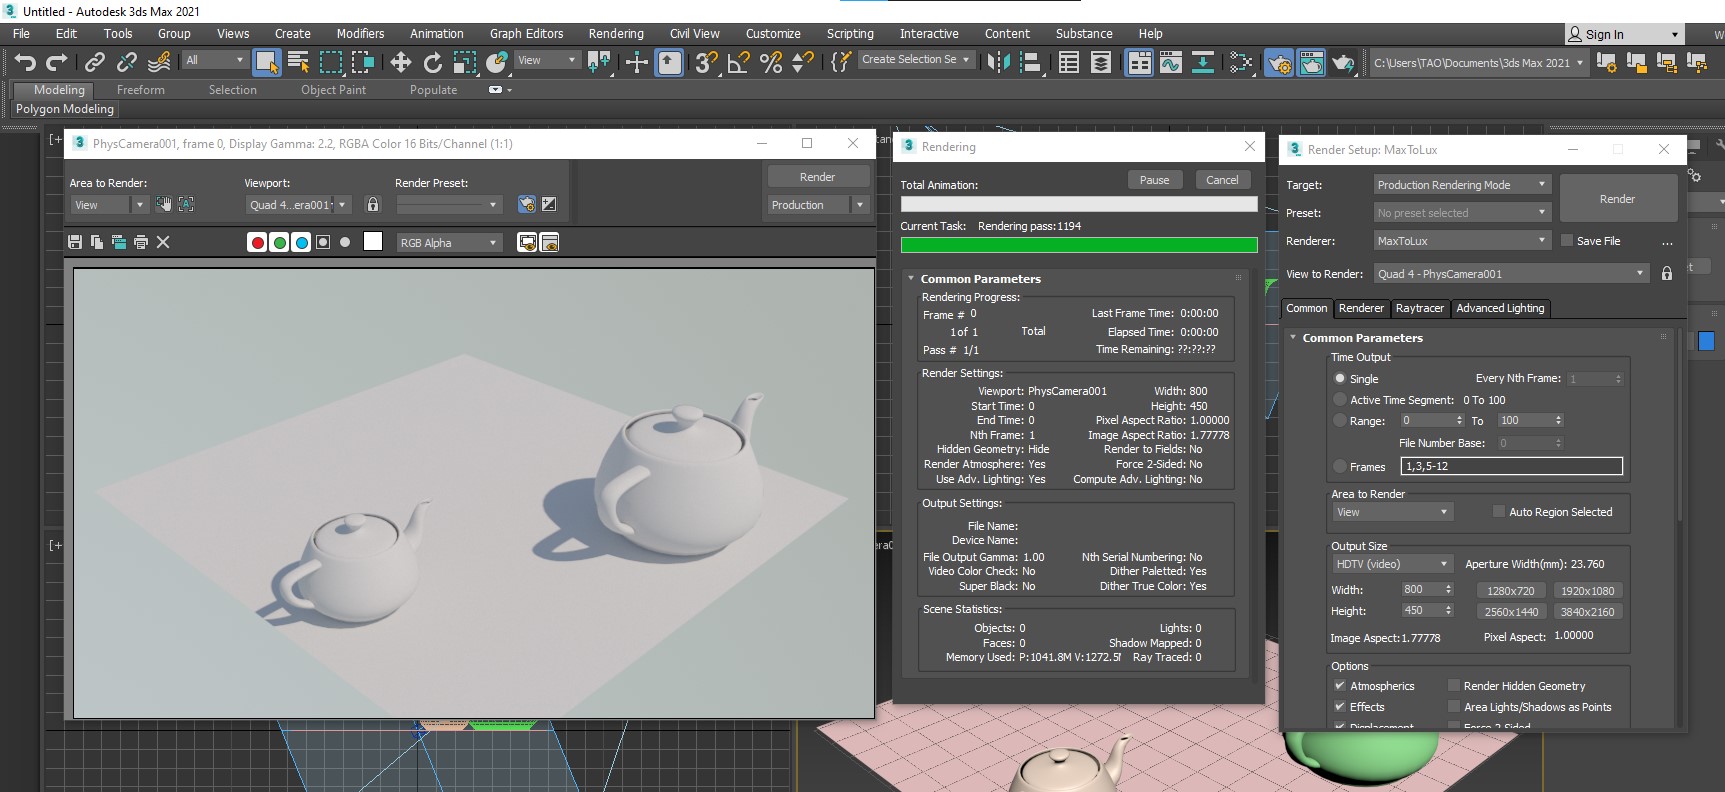Select the Active Time Segment radio option

point(1340,400)
